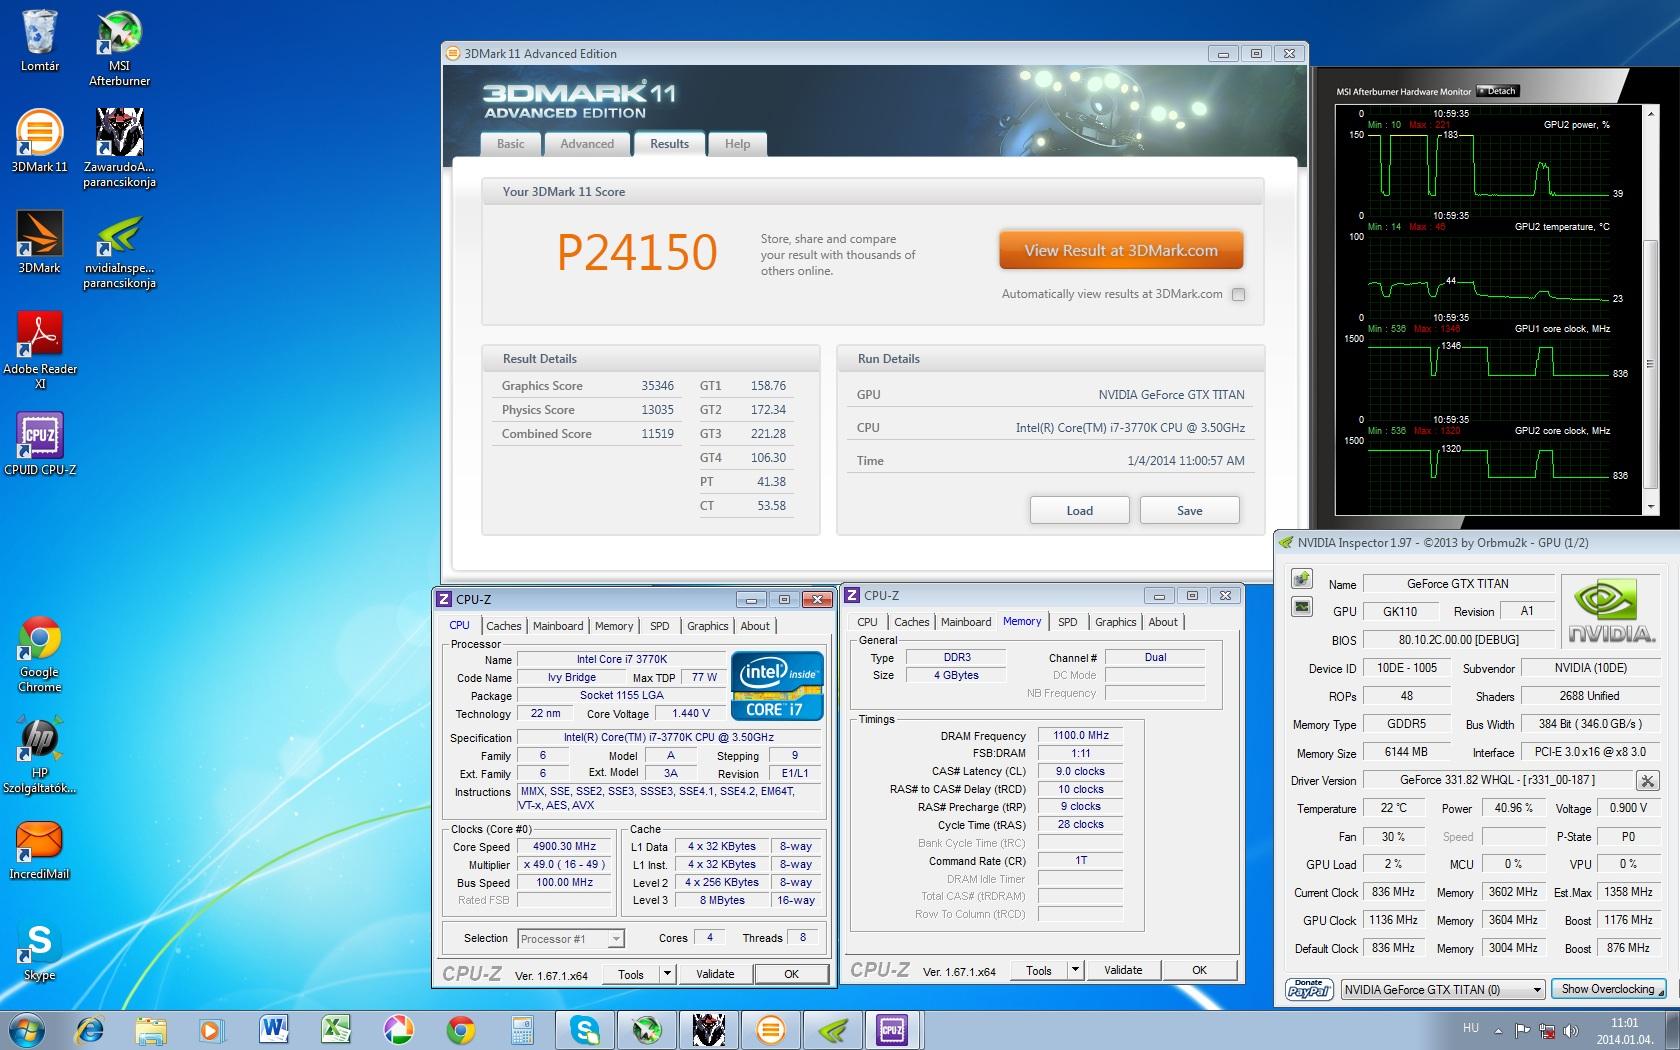Click the PayPal Donate icon in NVIDIA Inspector
The width and height of the screenshot is (1680, 1050).
click(x=1309, y=989)
